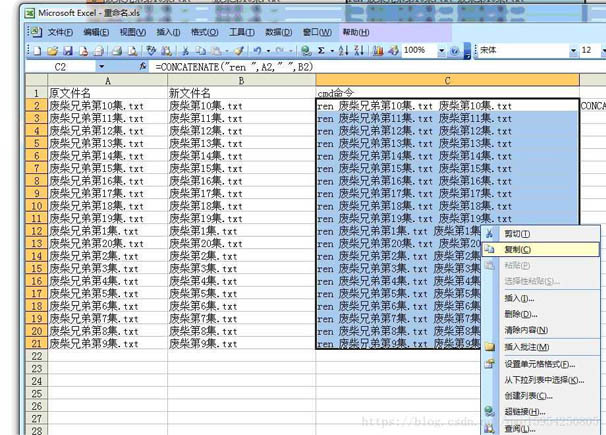The image size is (606, 435).
Task: Click the New workbook toolbar icon
Action: 38,50
